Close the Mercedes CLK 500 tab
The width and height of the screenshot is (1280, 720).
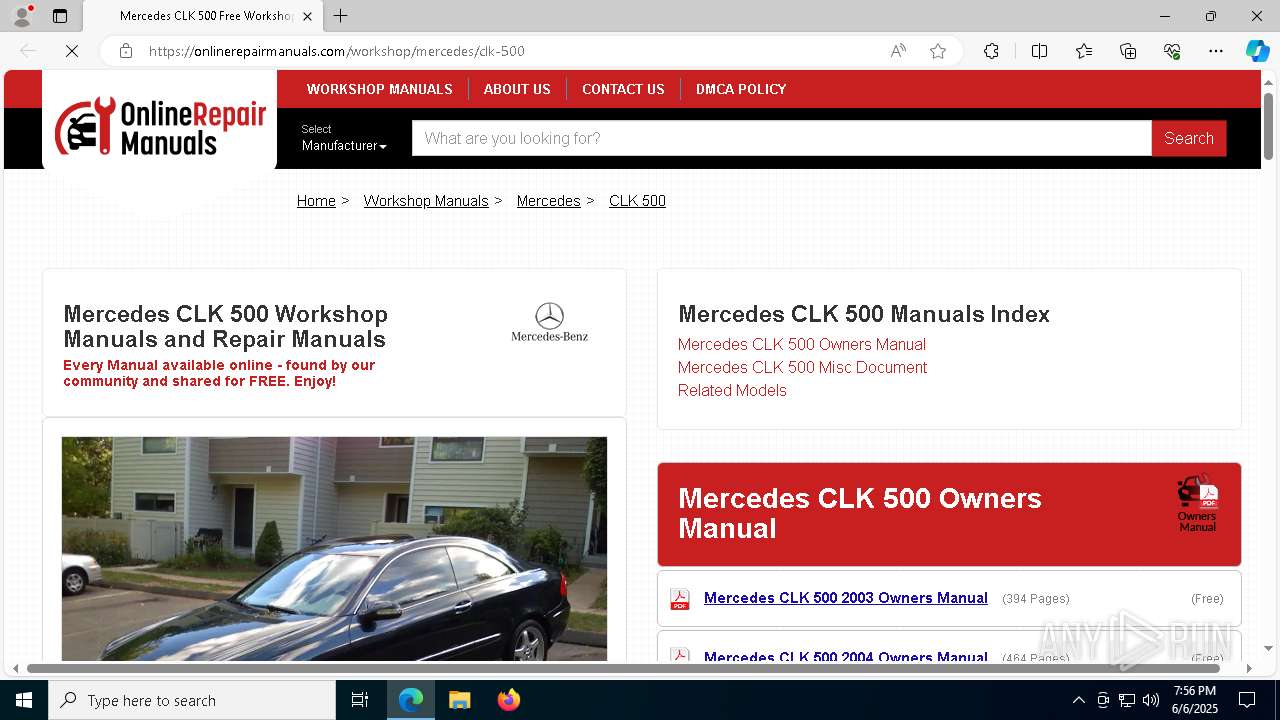pos(307,16)
